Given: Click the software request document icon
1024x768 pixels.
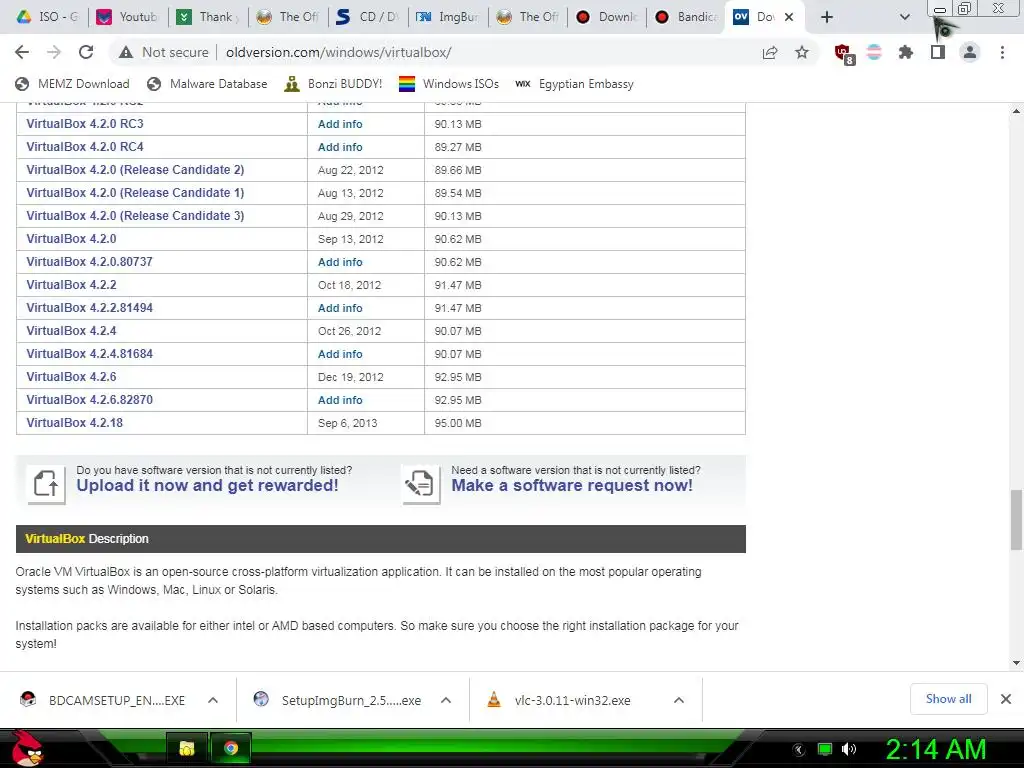Looking at the screenshot, I should pyautogui.click(x=421, y=485).
